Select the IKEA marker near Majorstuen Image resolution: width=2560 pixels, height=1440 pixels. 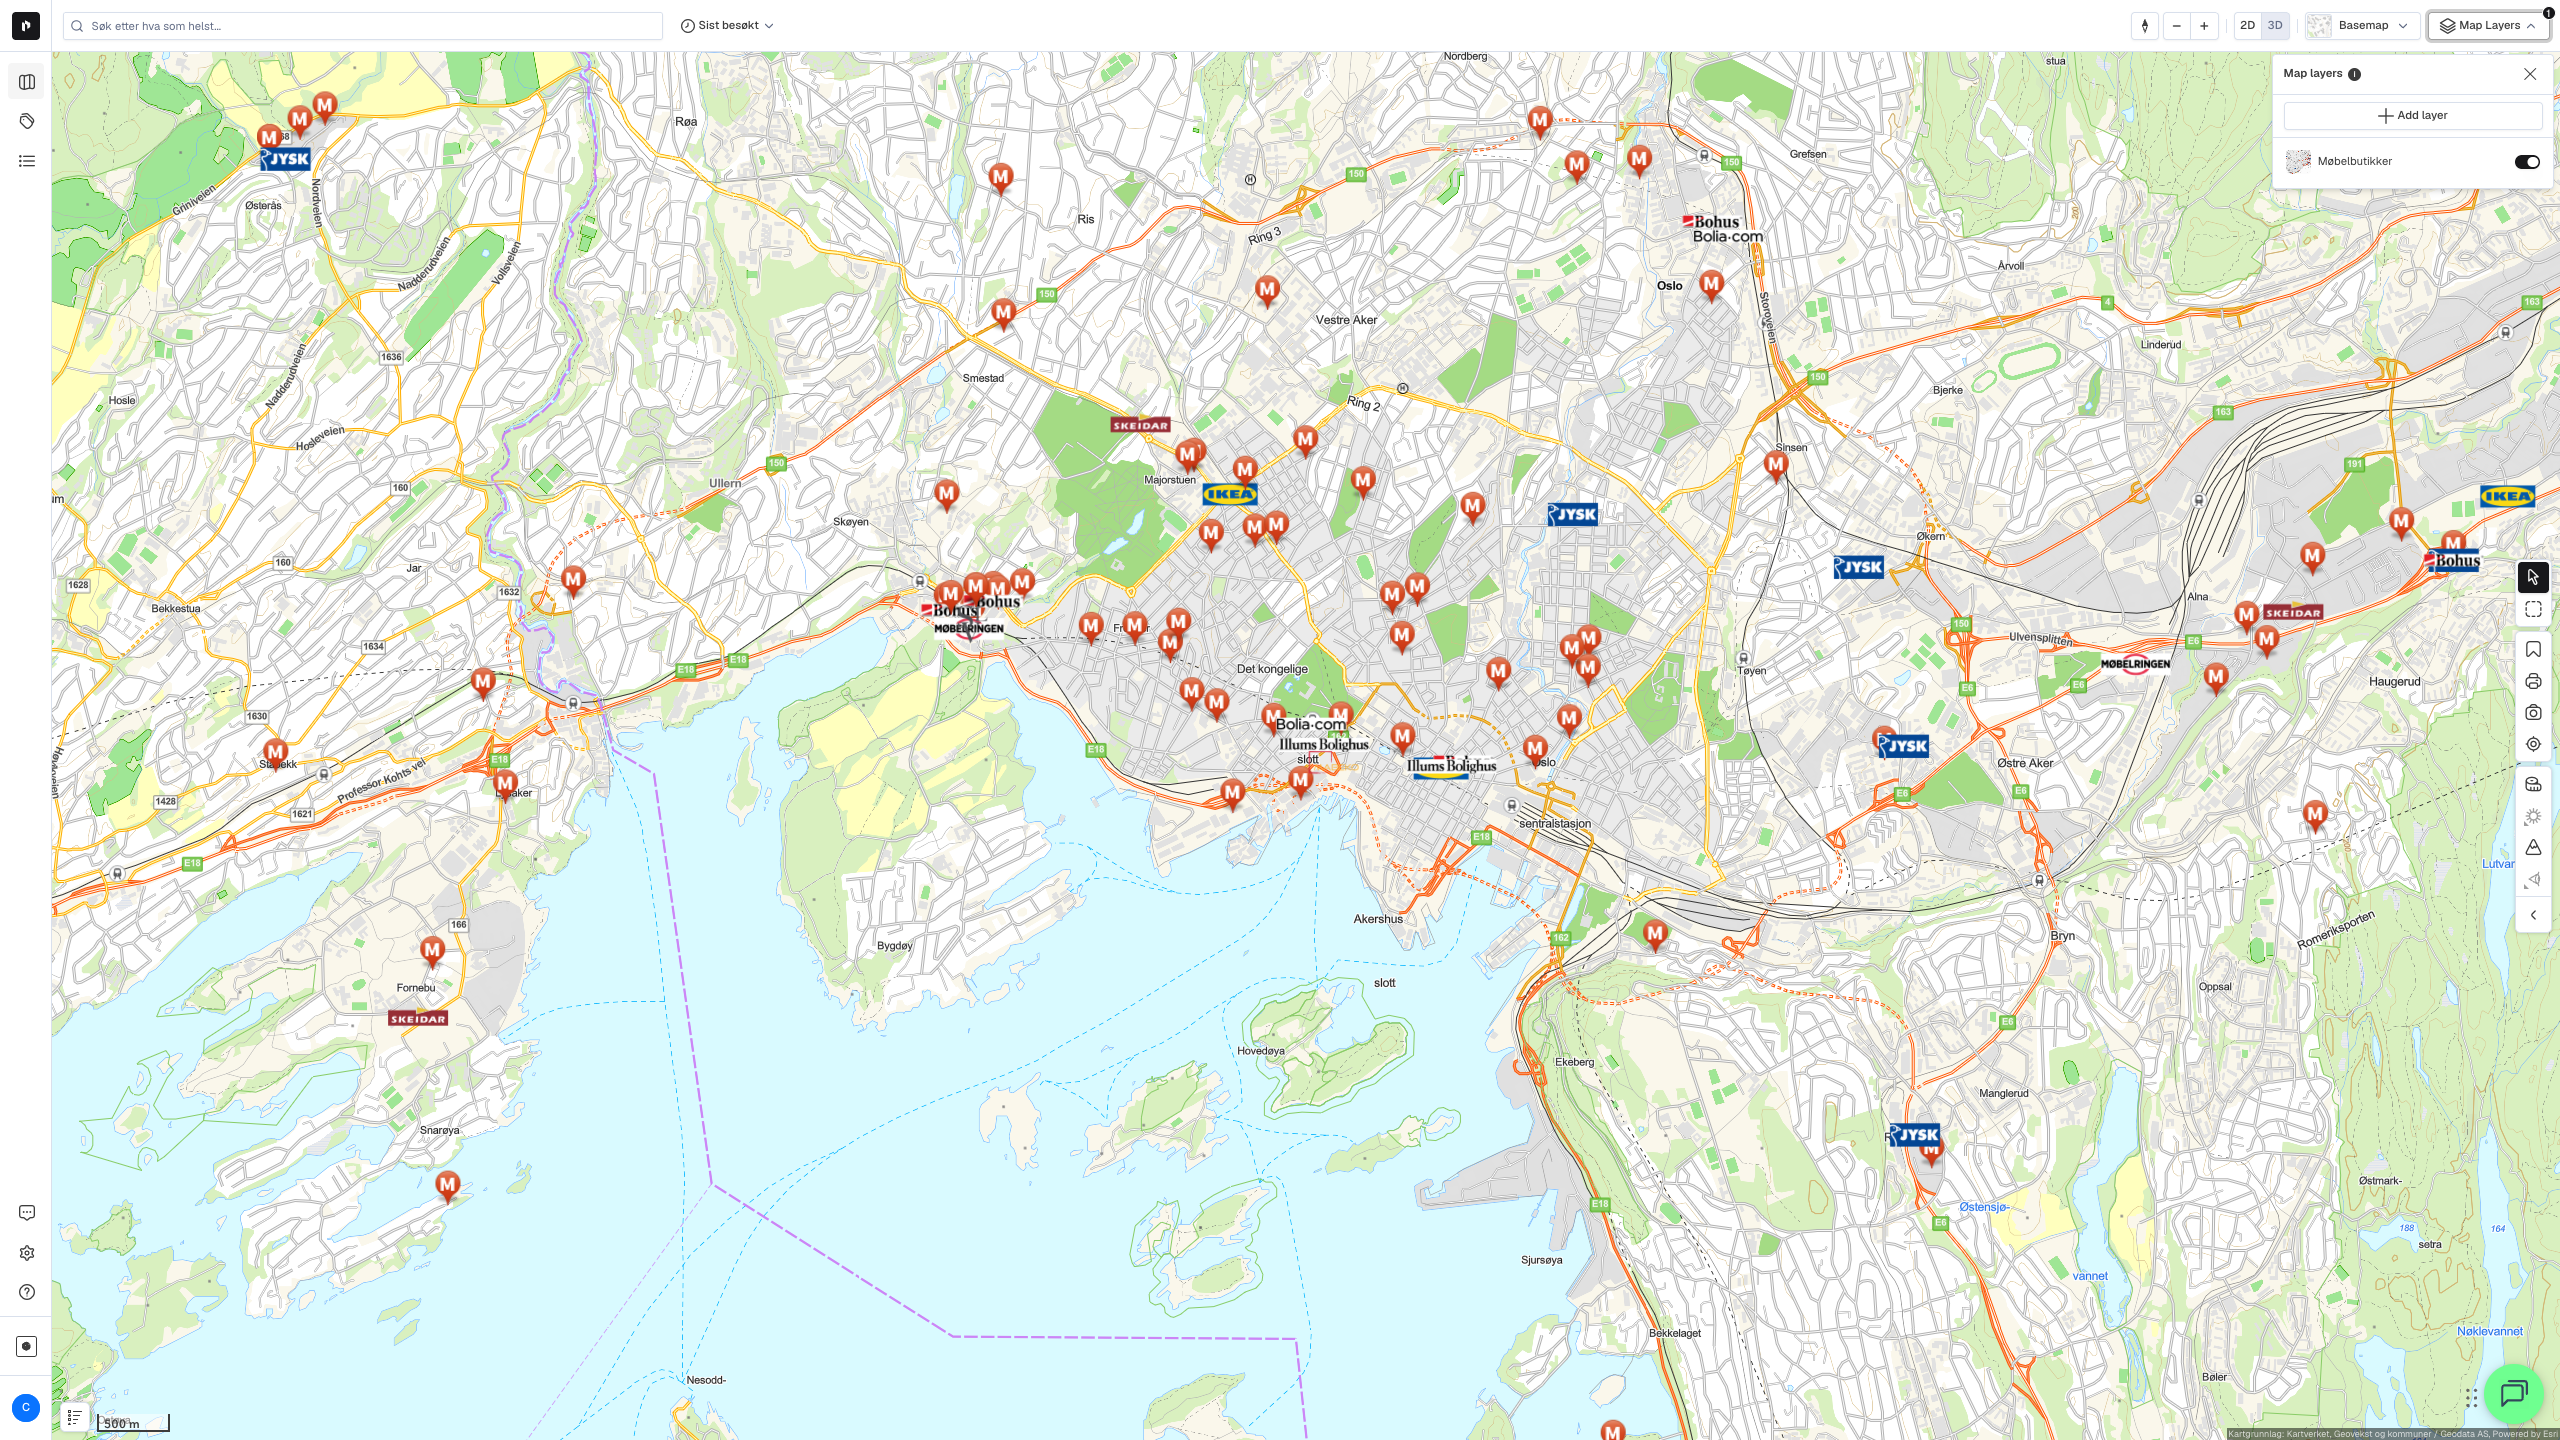point(1229,494)
